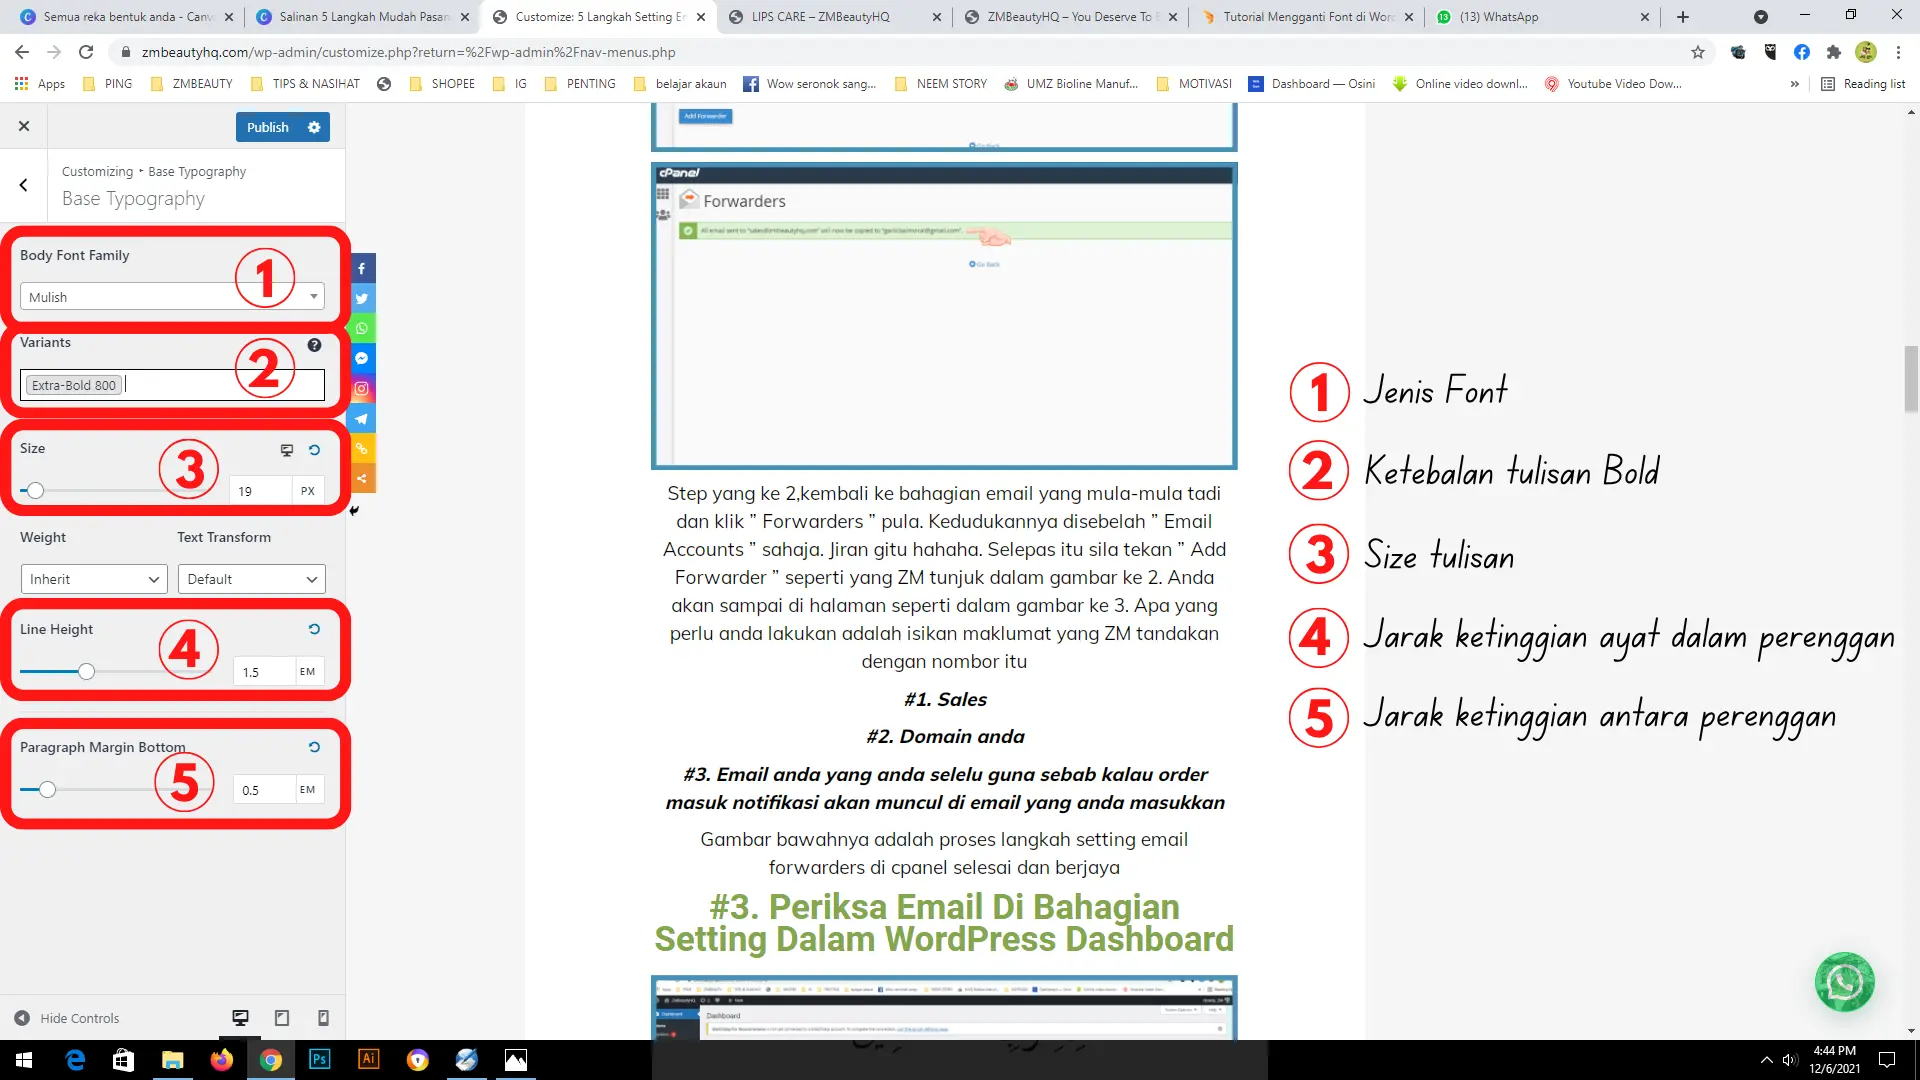
Task: Switch to tablet preview mode
Action: pyautogui.click(x=282, y=1018)
